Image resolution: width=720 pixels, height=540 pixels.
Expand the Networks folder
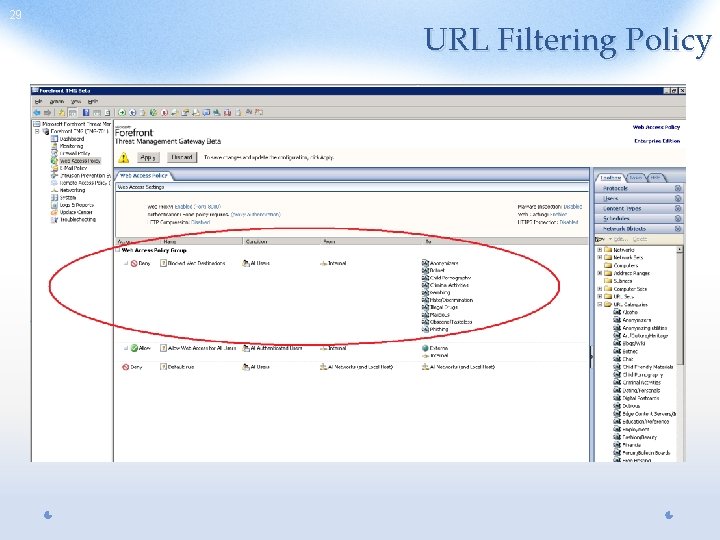click(x=600, y=250)
